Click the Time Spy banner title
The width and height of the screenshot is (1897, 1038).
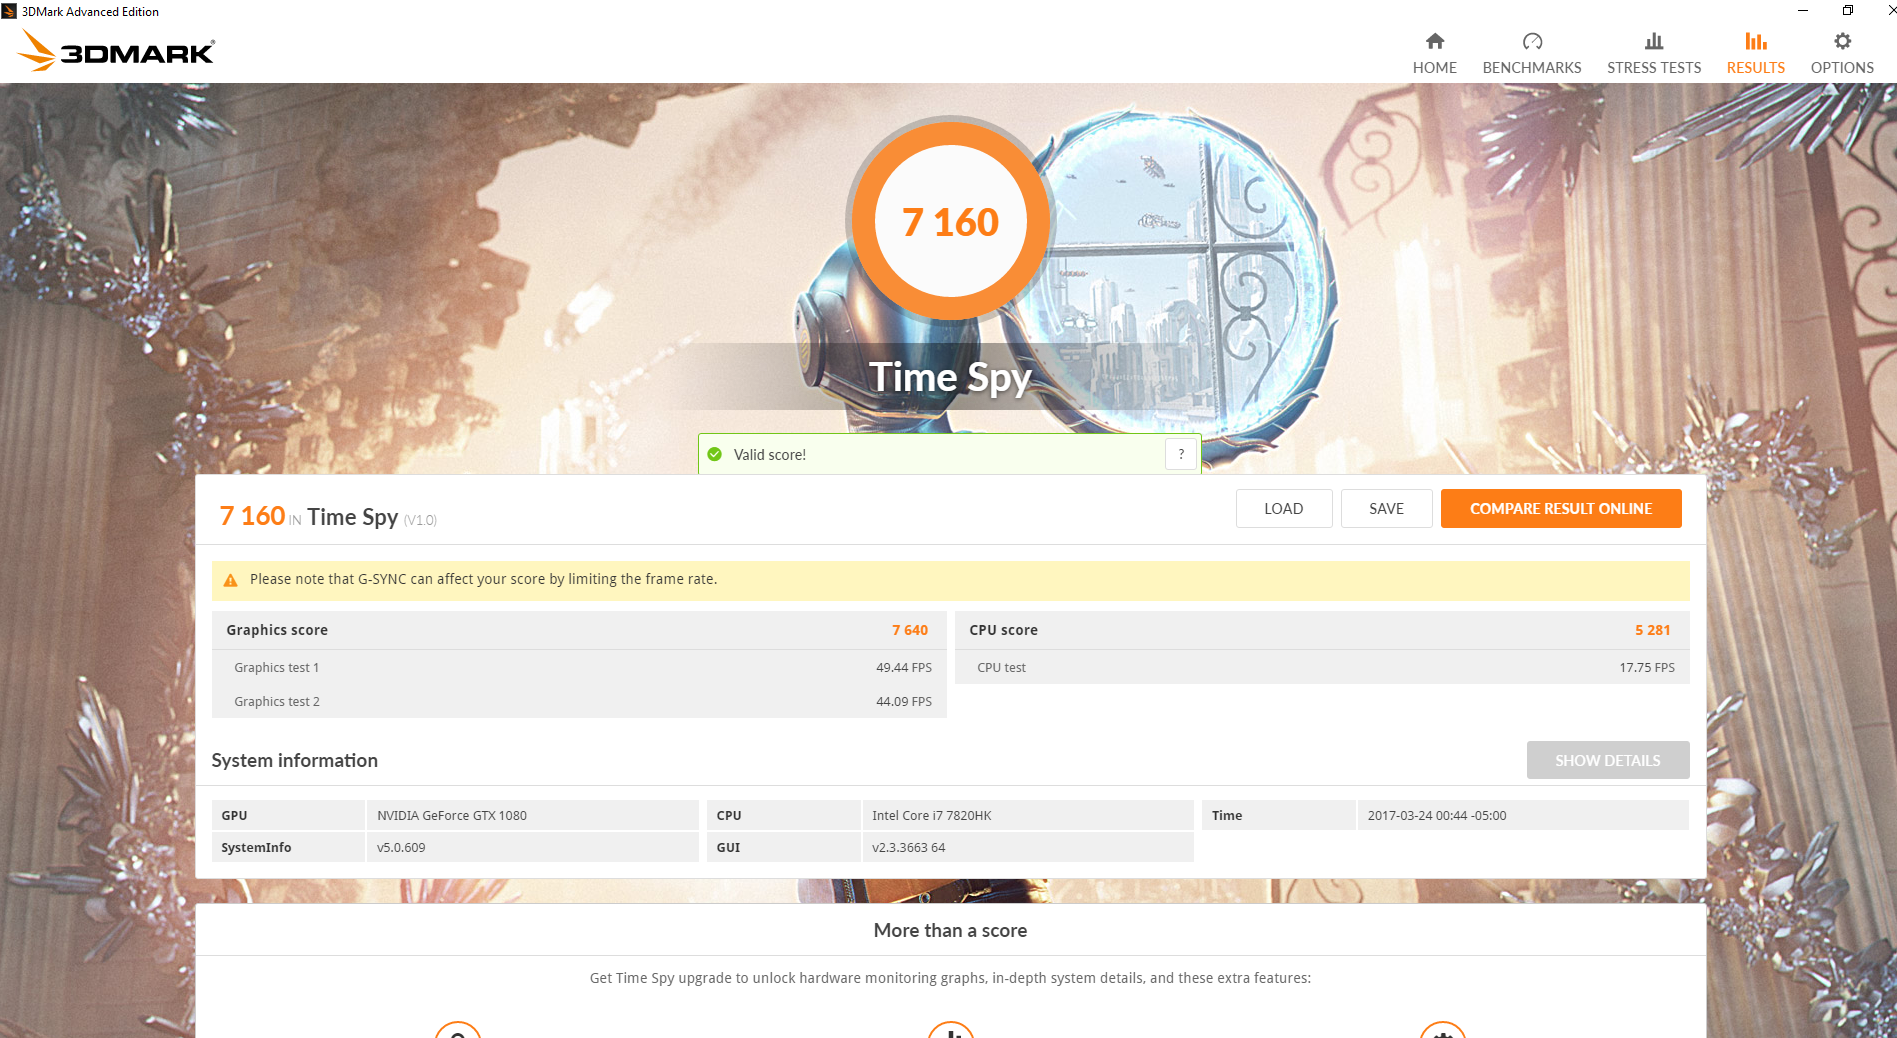(950, 378)
